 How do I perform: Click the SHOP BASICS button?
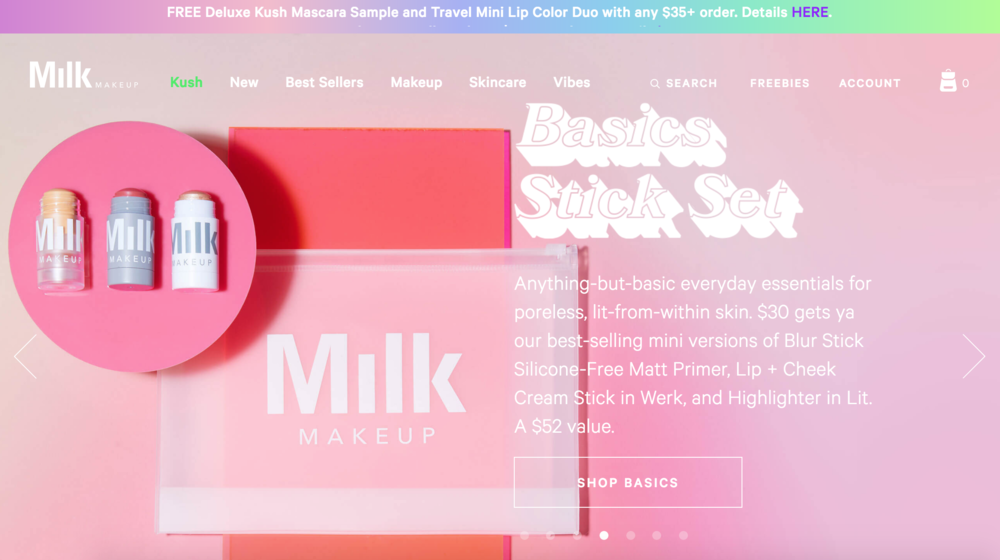(628, 482)
